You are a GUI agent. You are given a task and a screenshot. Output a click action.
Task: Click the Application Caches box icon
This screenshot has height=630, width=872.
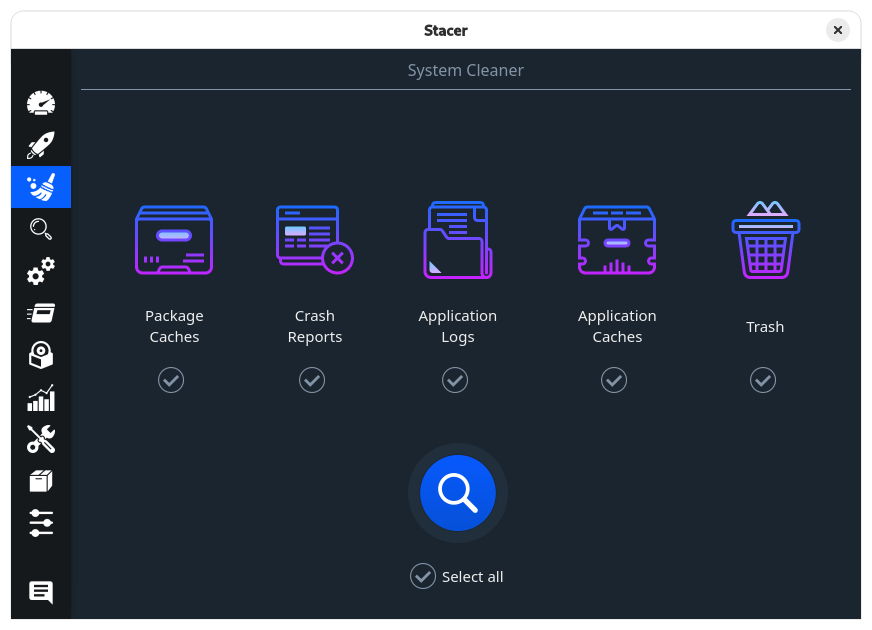(617, 240)
